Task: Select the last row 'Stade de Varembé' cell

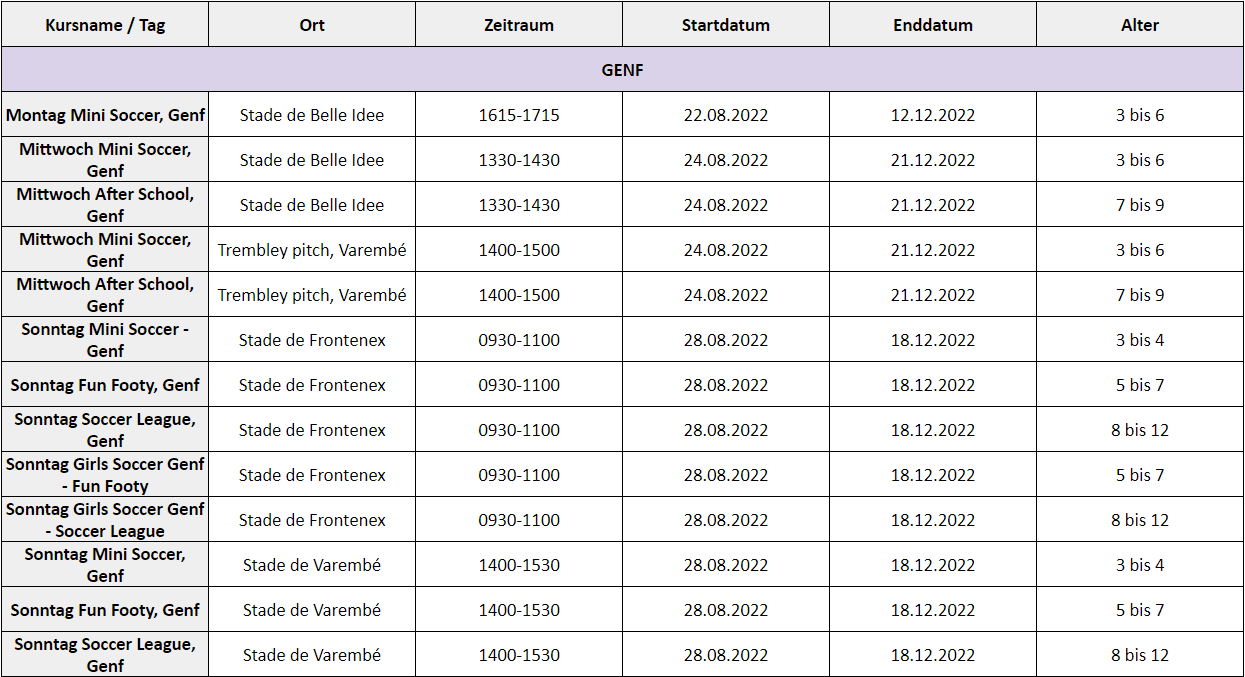Action: coord(312,655)
